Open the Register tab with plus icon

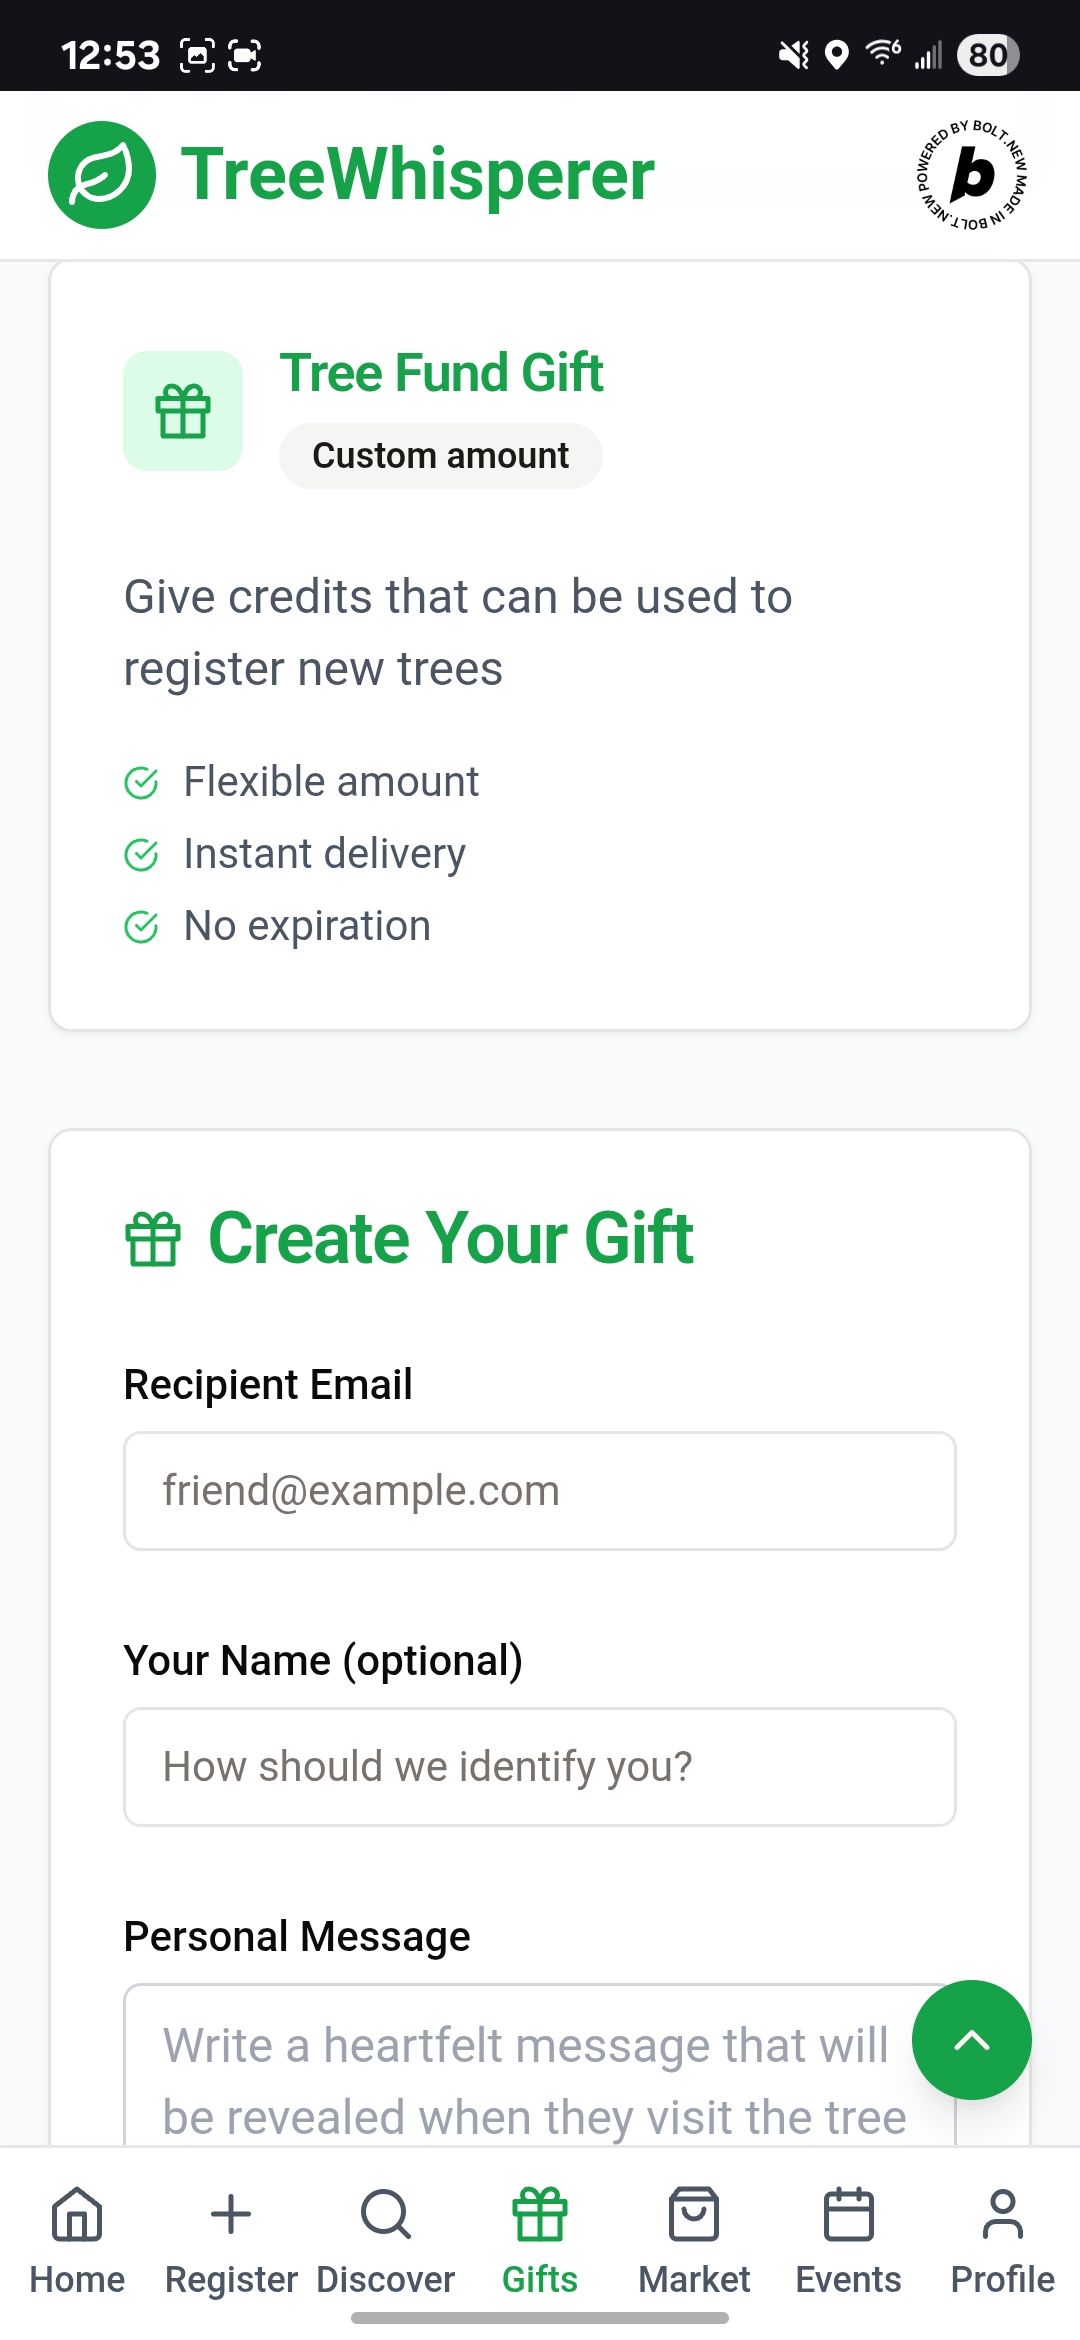[231, 2241]
